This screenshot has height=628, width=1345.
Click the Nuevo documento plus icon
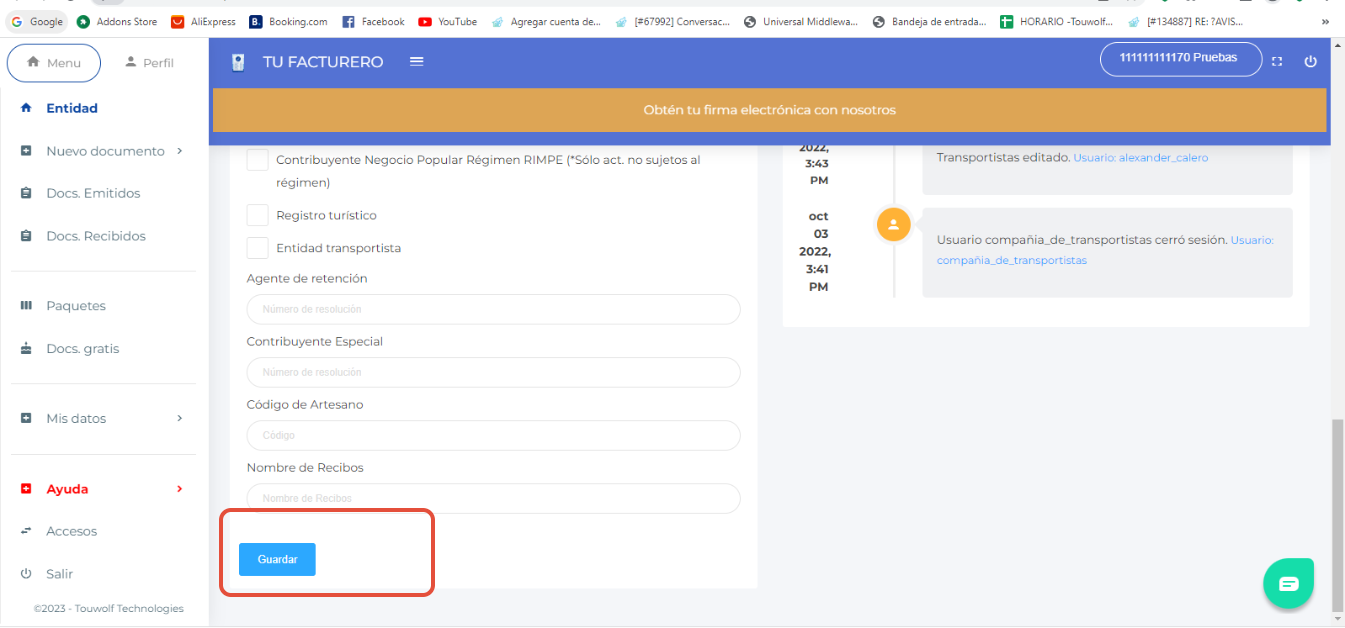[26, 151]
